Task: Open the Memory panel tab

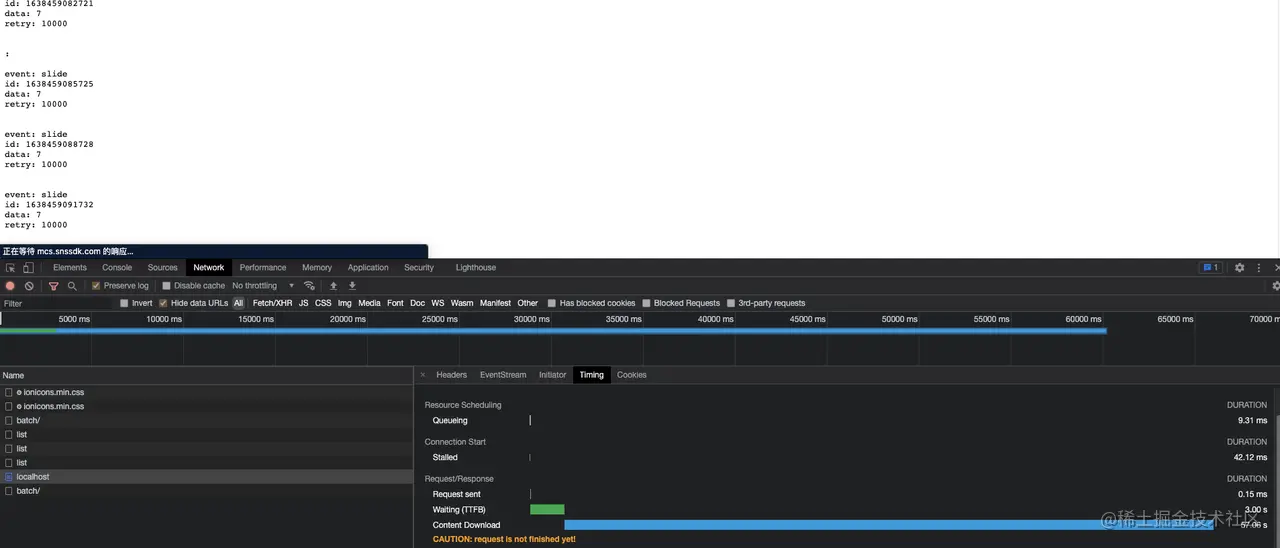Action: (x=317, y=268)
